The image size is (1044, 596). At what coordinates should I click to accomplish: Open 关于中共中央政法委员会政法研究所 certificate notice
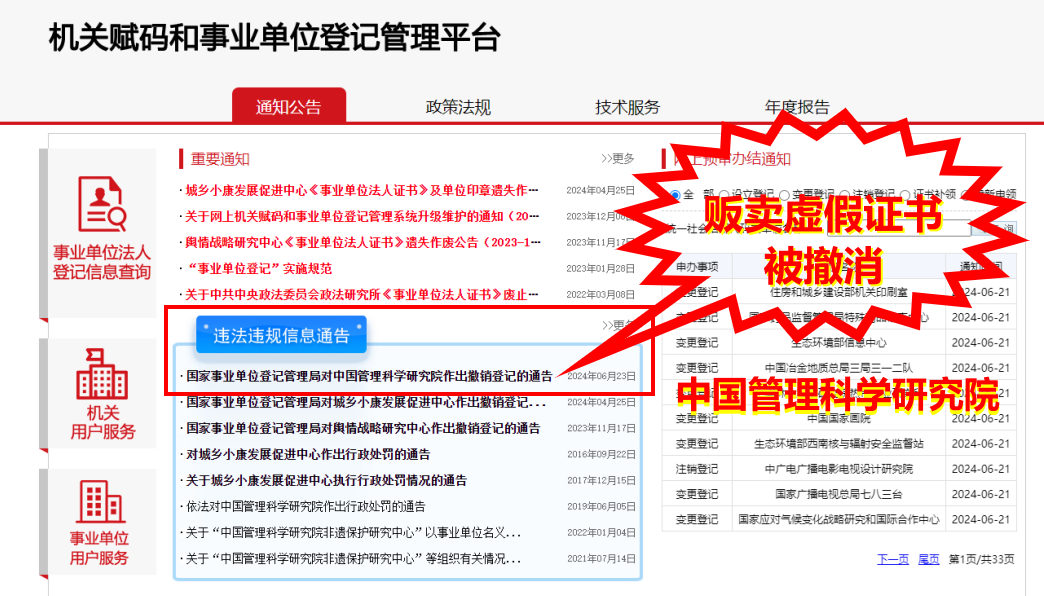[362, 294]
